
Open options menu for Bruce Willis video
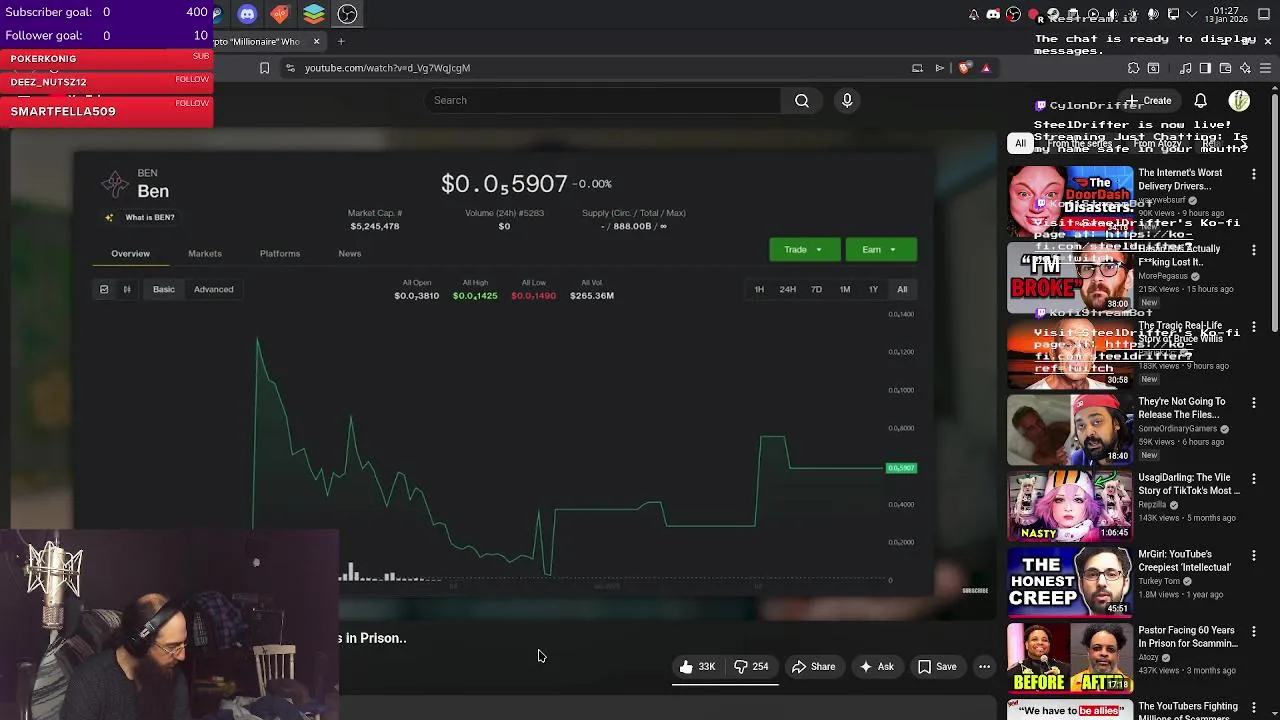pyautogui.click(x=1253, y=326)
